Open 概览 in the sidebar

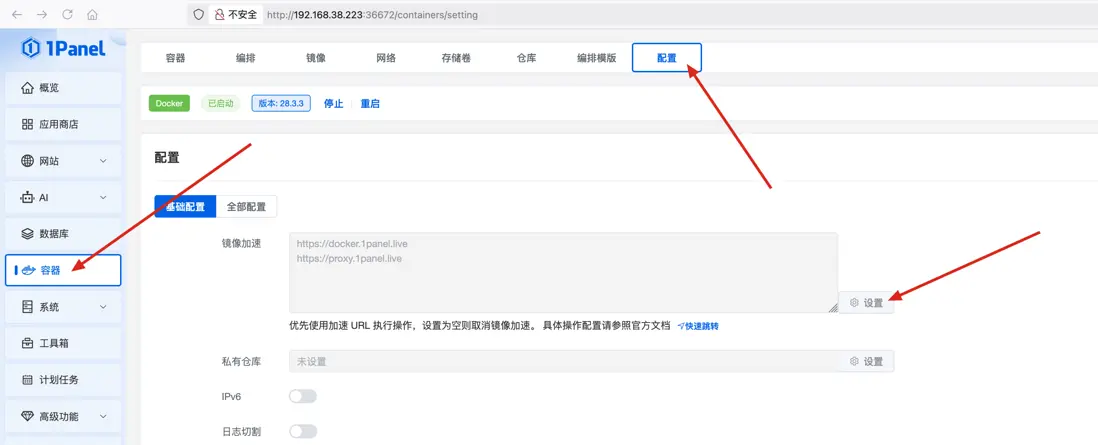click(64, 88)
